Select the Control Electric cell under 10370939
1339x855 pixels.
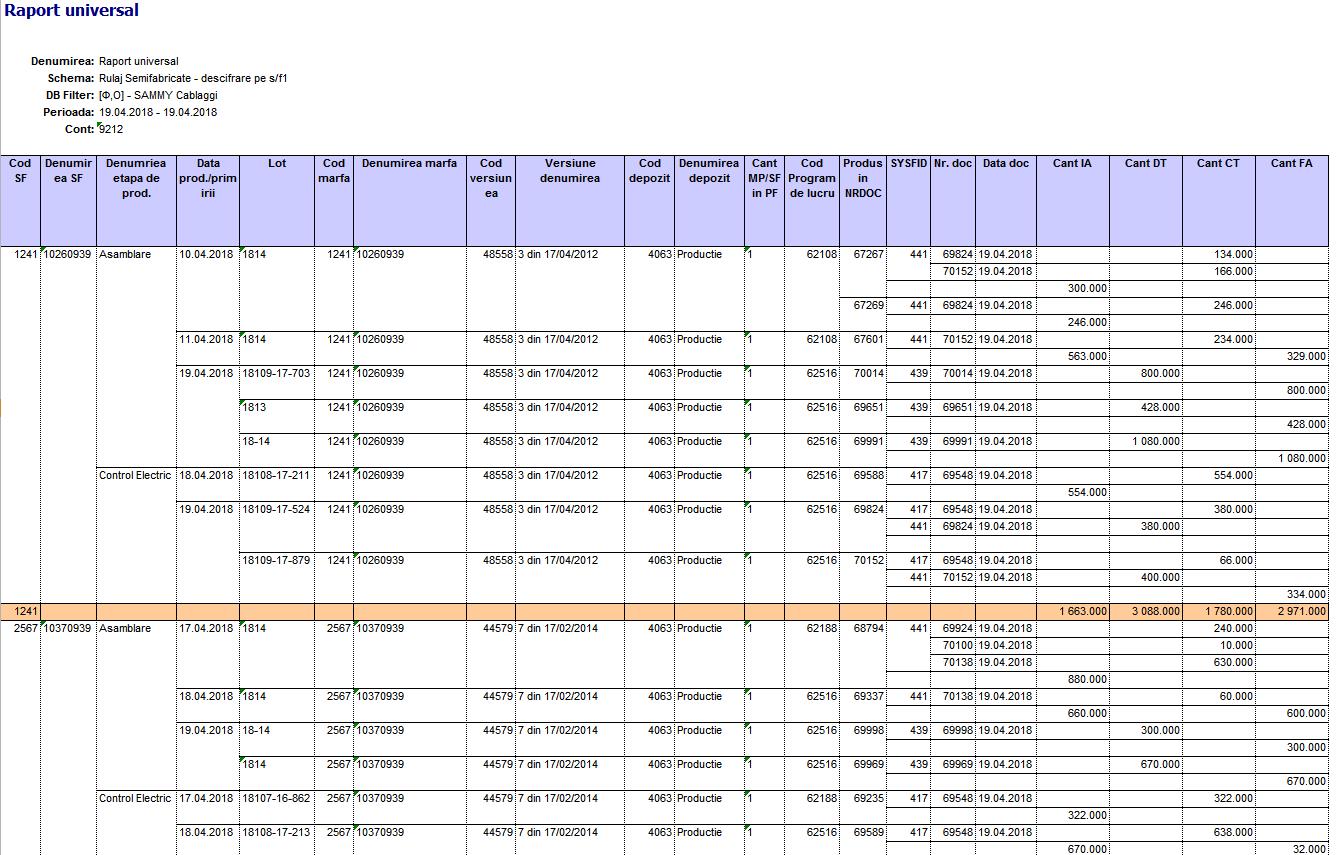(136, 798)
